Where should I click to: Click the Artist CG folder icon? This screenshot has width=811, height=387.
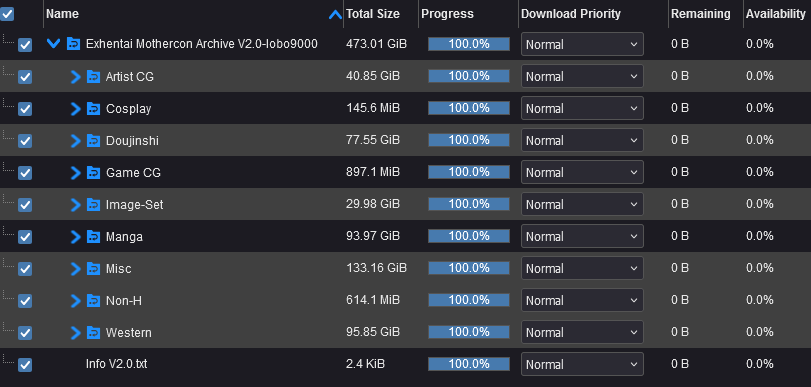point(93,77)
